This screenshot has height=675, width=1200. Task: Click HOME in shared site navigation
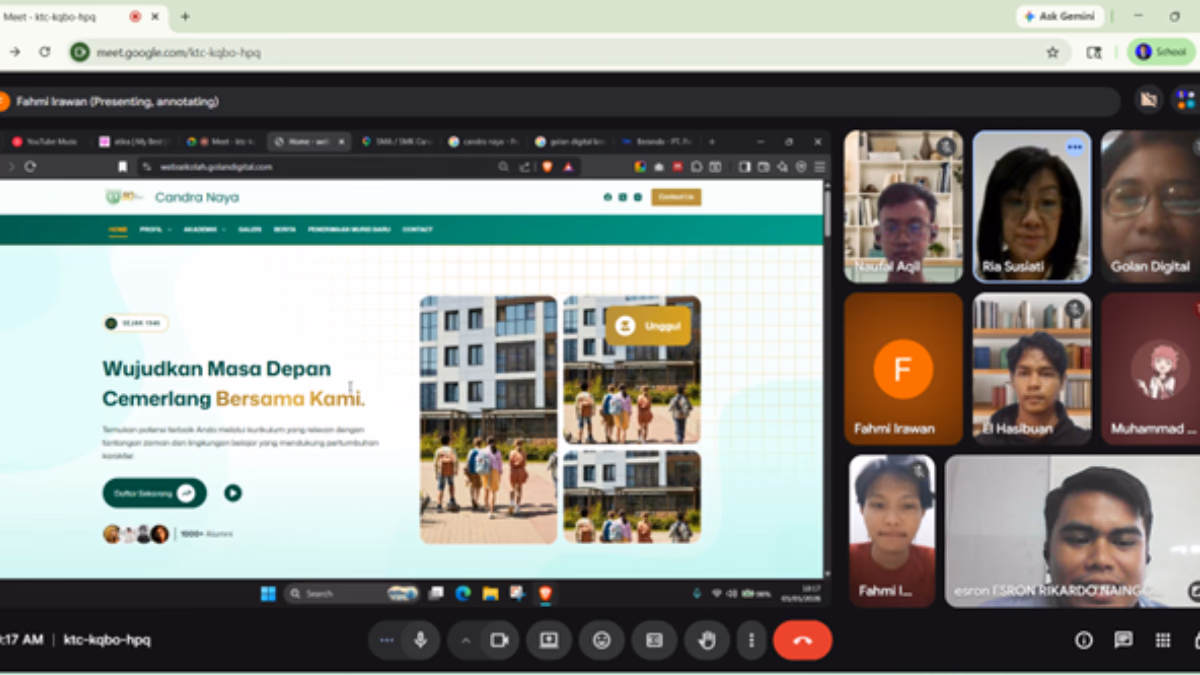tap(118, 229)
